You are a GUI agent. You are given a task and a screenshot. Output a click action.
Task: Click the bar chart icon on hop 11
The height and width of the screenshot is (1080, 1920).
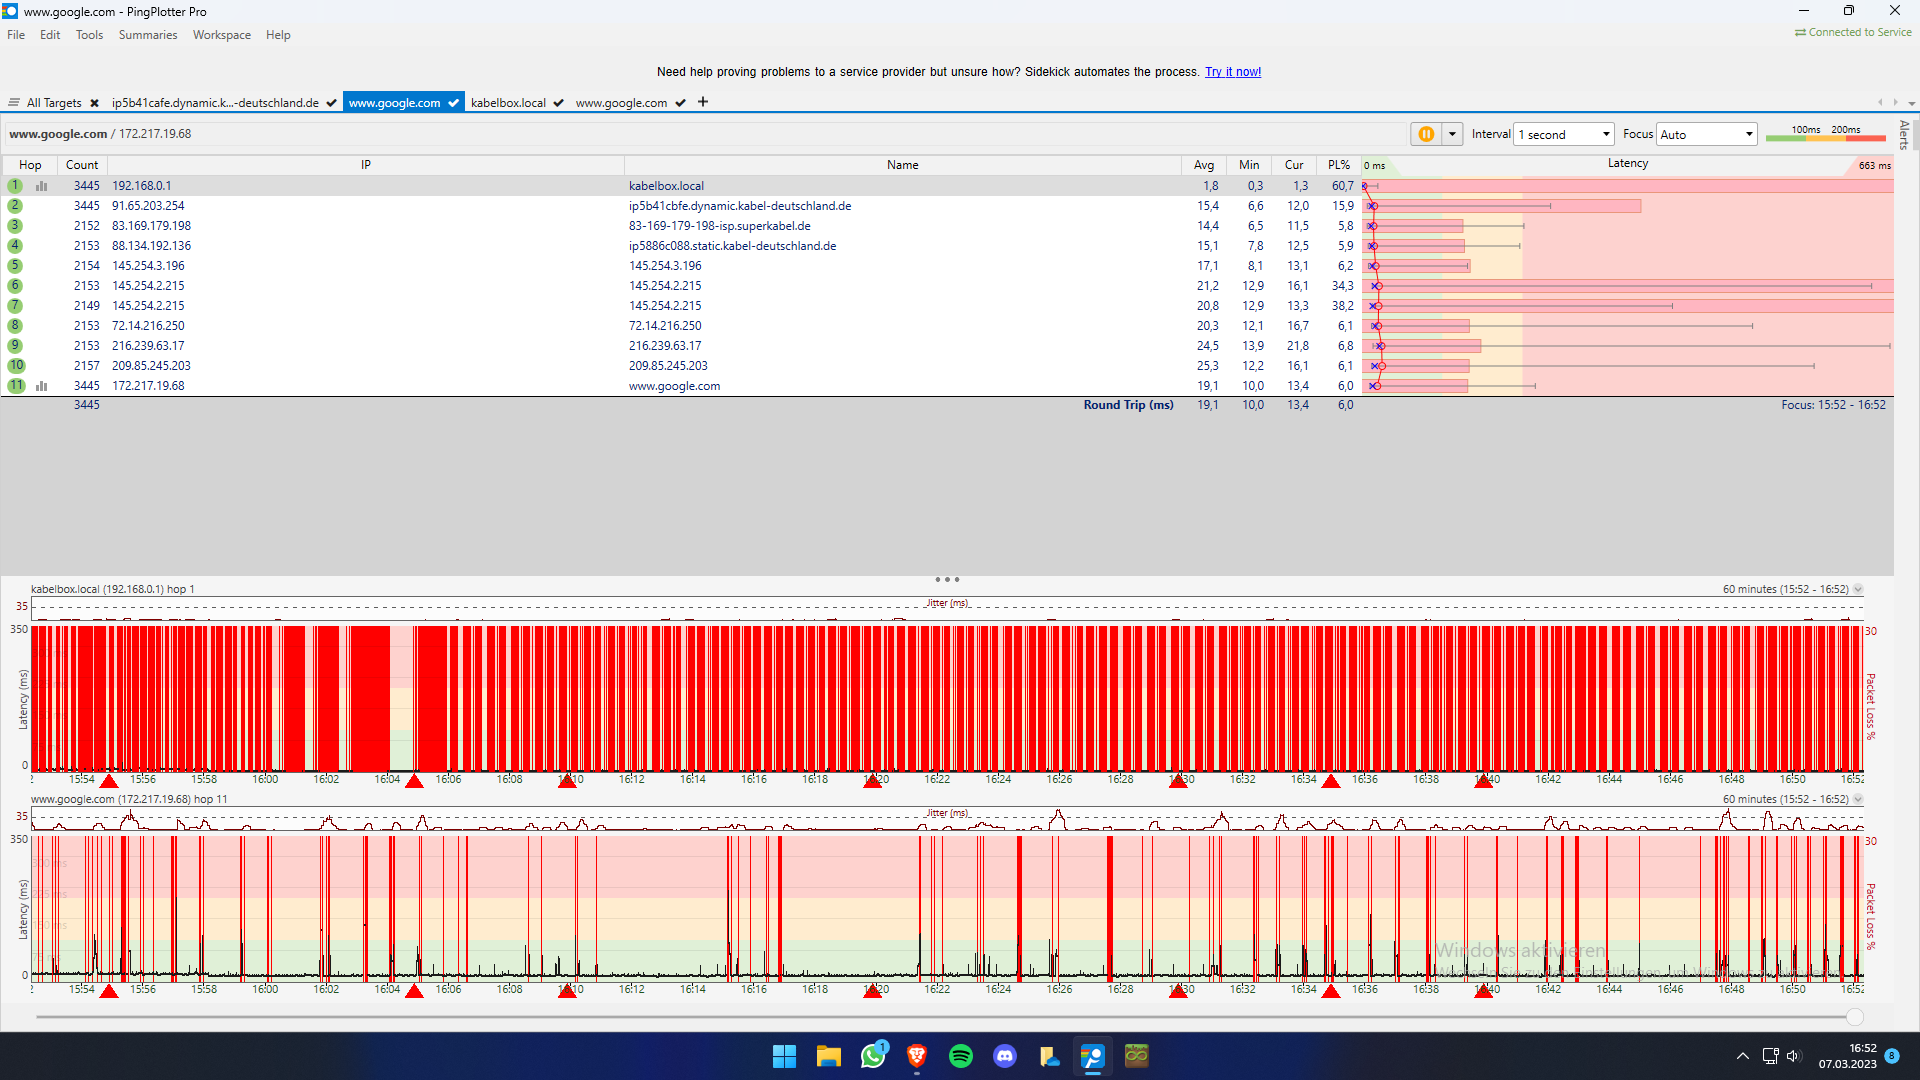point(41,385)
